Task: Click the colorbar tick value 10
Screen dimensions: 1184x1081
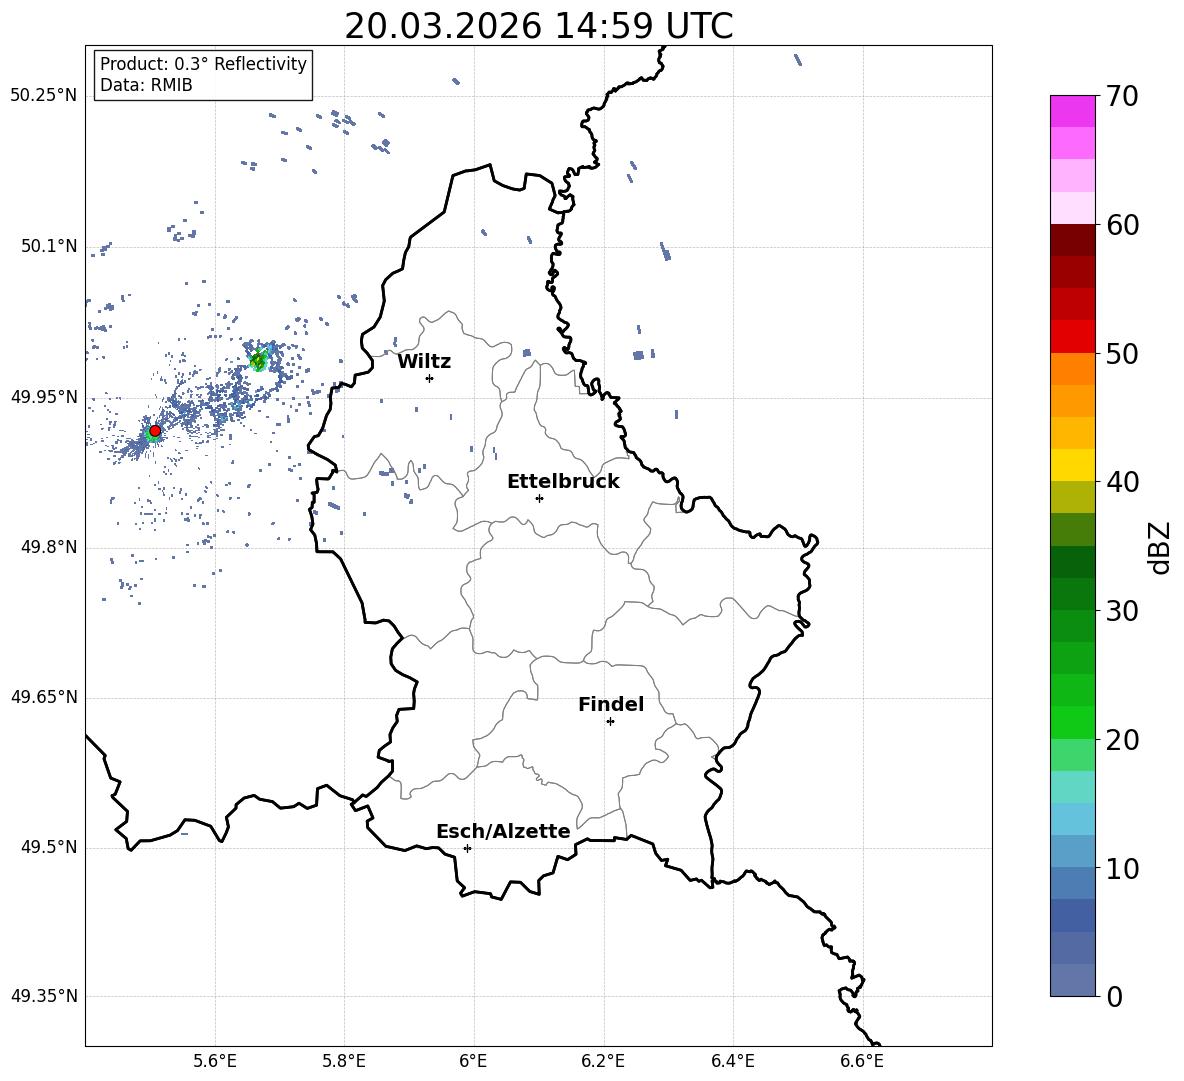Action: pyautogui.click(x=1122, y=868)
